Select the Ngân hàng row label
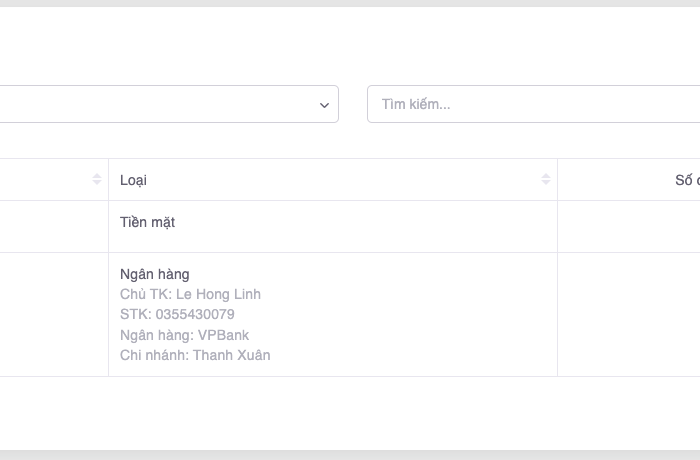Screen dimensions: 700x460 point(155,274)
